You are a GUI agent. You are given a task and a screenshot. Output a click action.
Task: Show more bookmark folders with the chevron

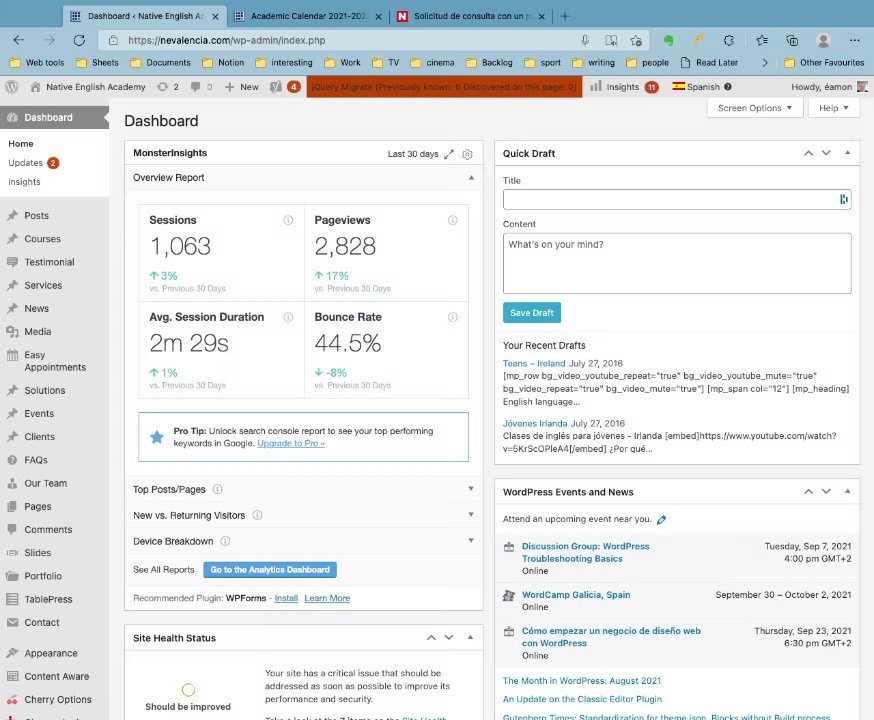pyautogui.click(x=764, y=63)
